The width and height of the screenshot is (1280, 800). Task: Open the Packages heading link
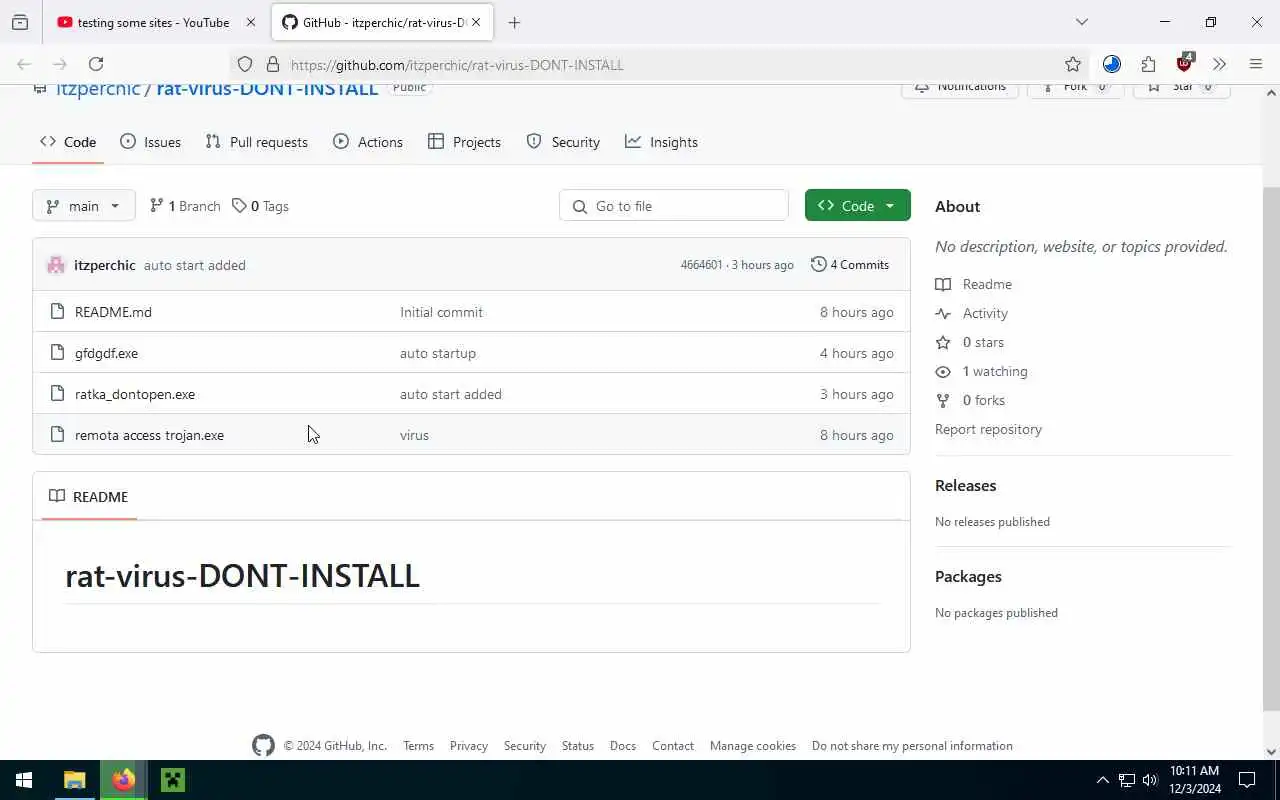968,576
